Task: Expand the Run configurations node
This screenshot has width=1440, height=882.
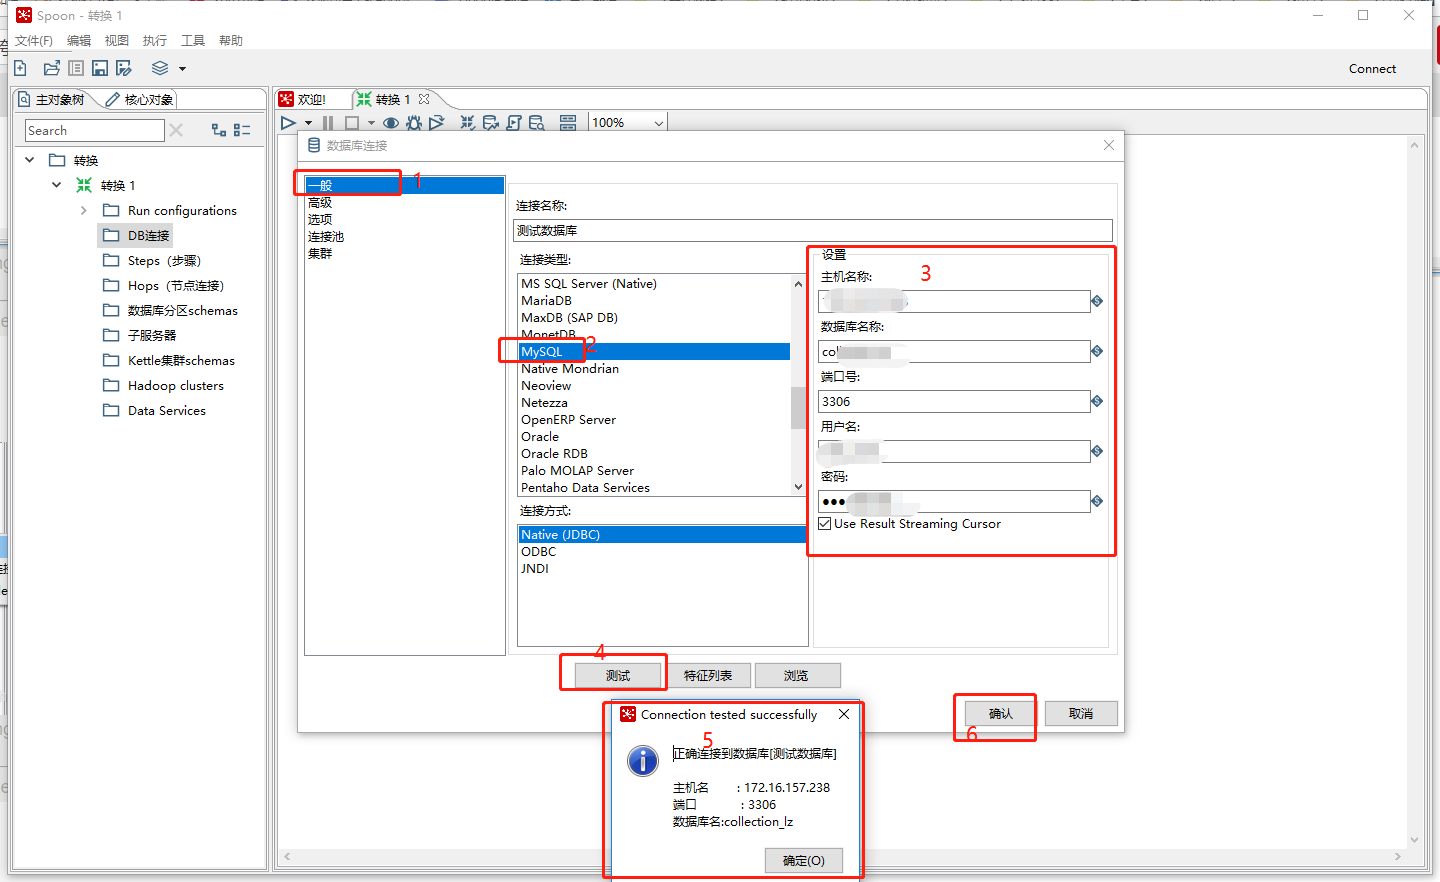Action: (x=84, y=210)
